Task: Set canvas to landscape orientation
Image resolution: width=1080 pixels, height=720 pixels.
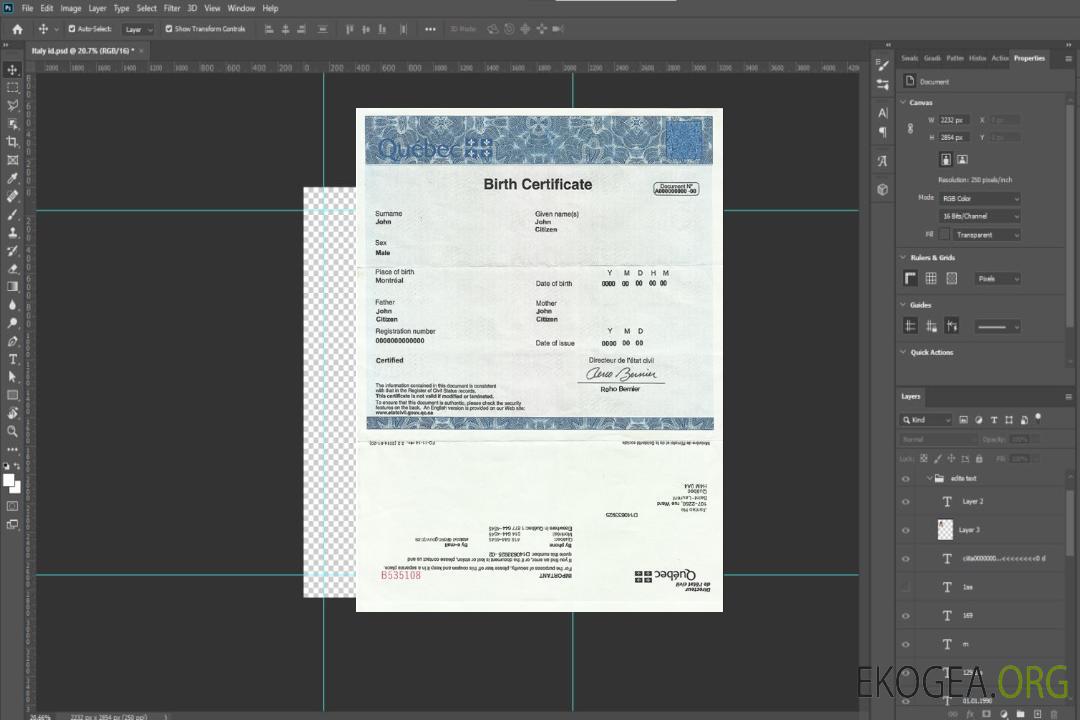Action: click(962, 159)
